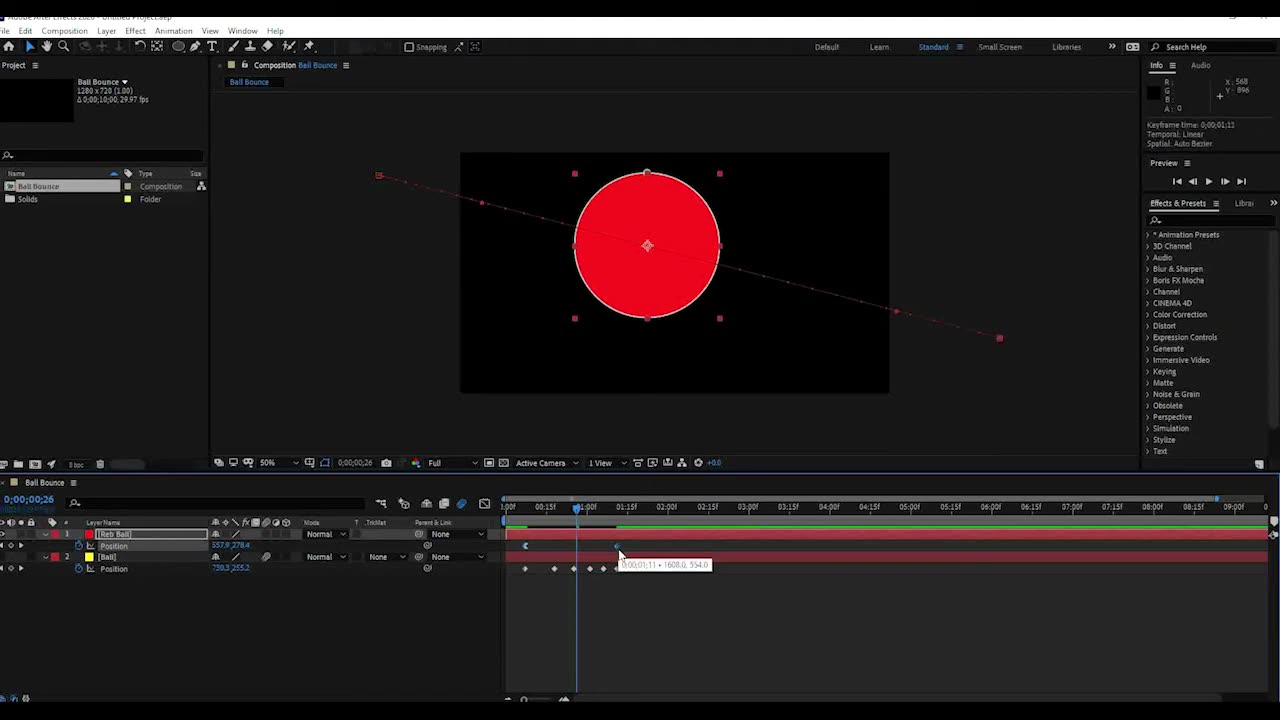
Task: Select the Solids folder in Project panel
Action: point(27,199)
